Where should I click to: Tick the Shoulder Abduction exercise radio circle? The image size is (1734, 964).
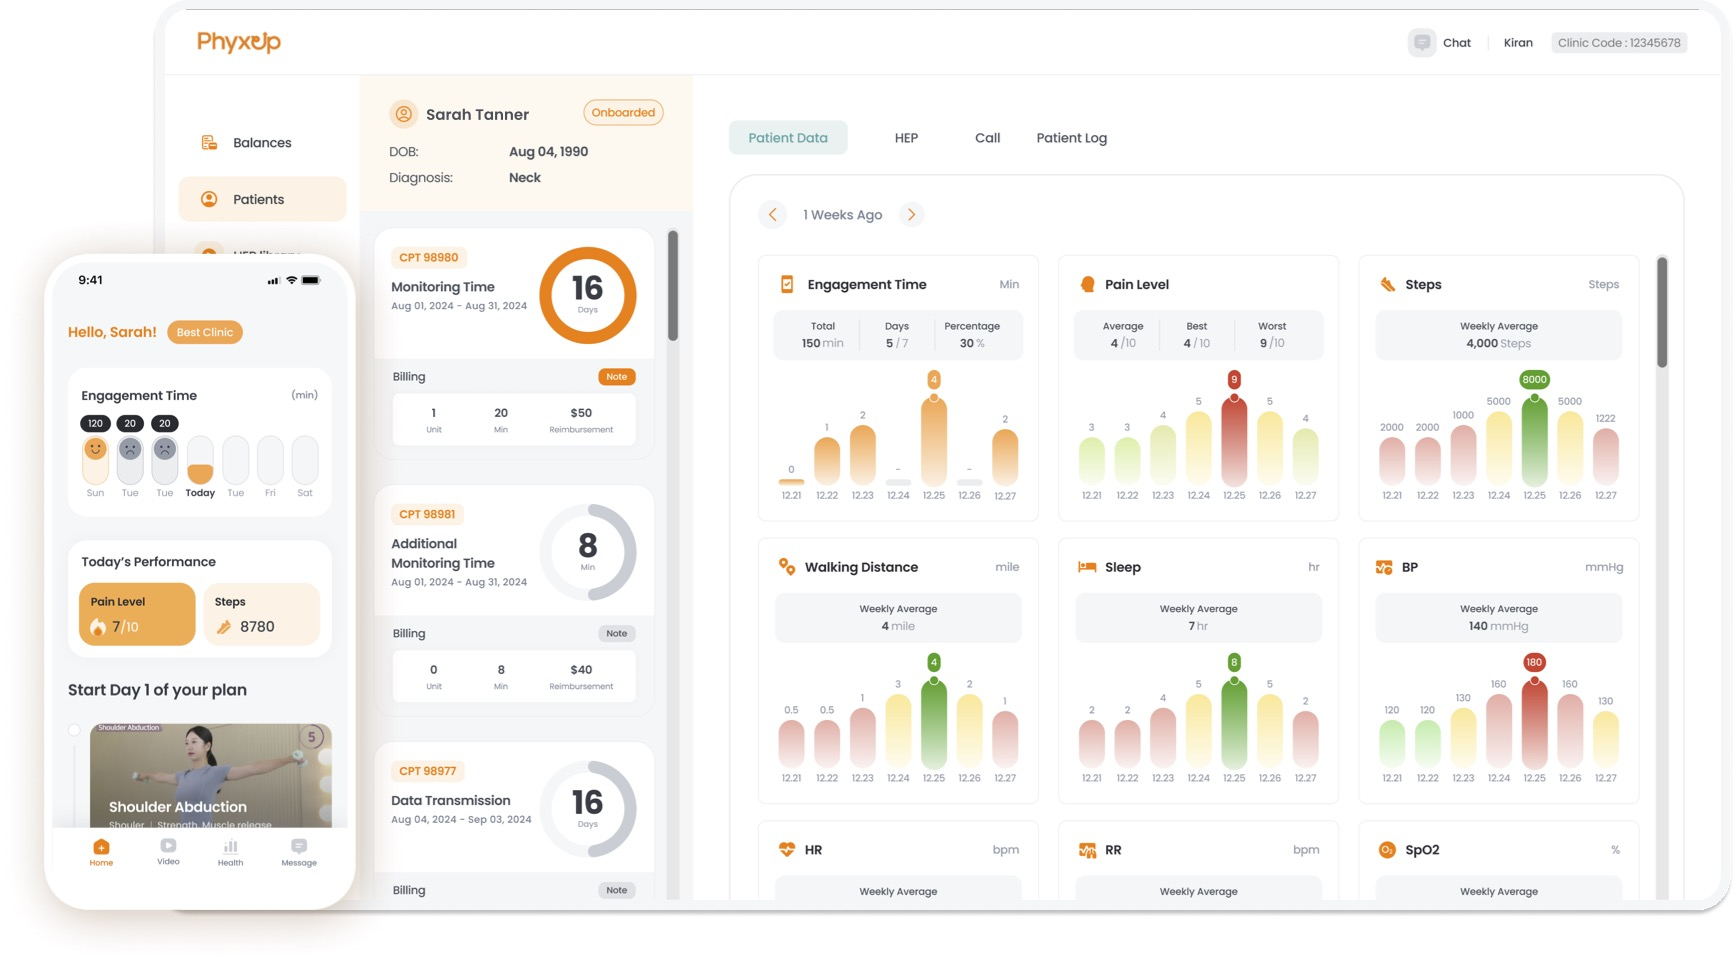point(74,730)
